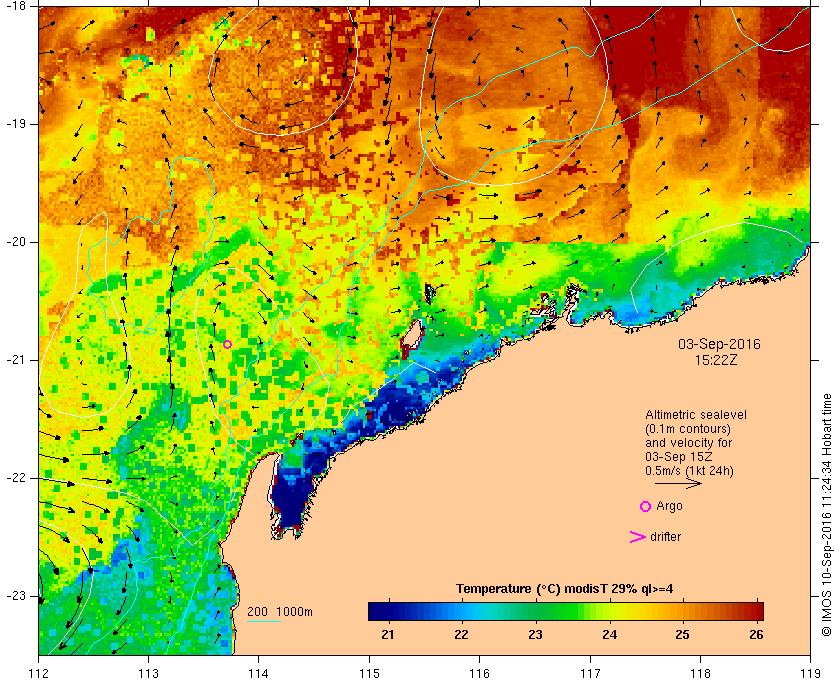
Task: Click the 0.5m/s velocity scale arrow
Action: (678, 483)
